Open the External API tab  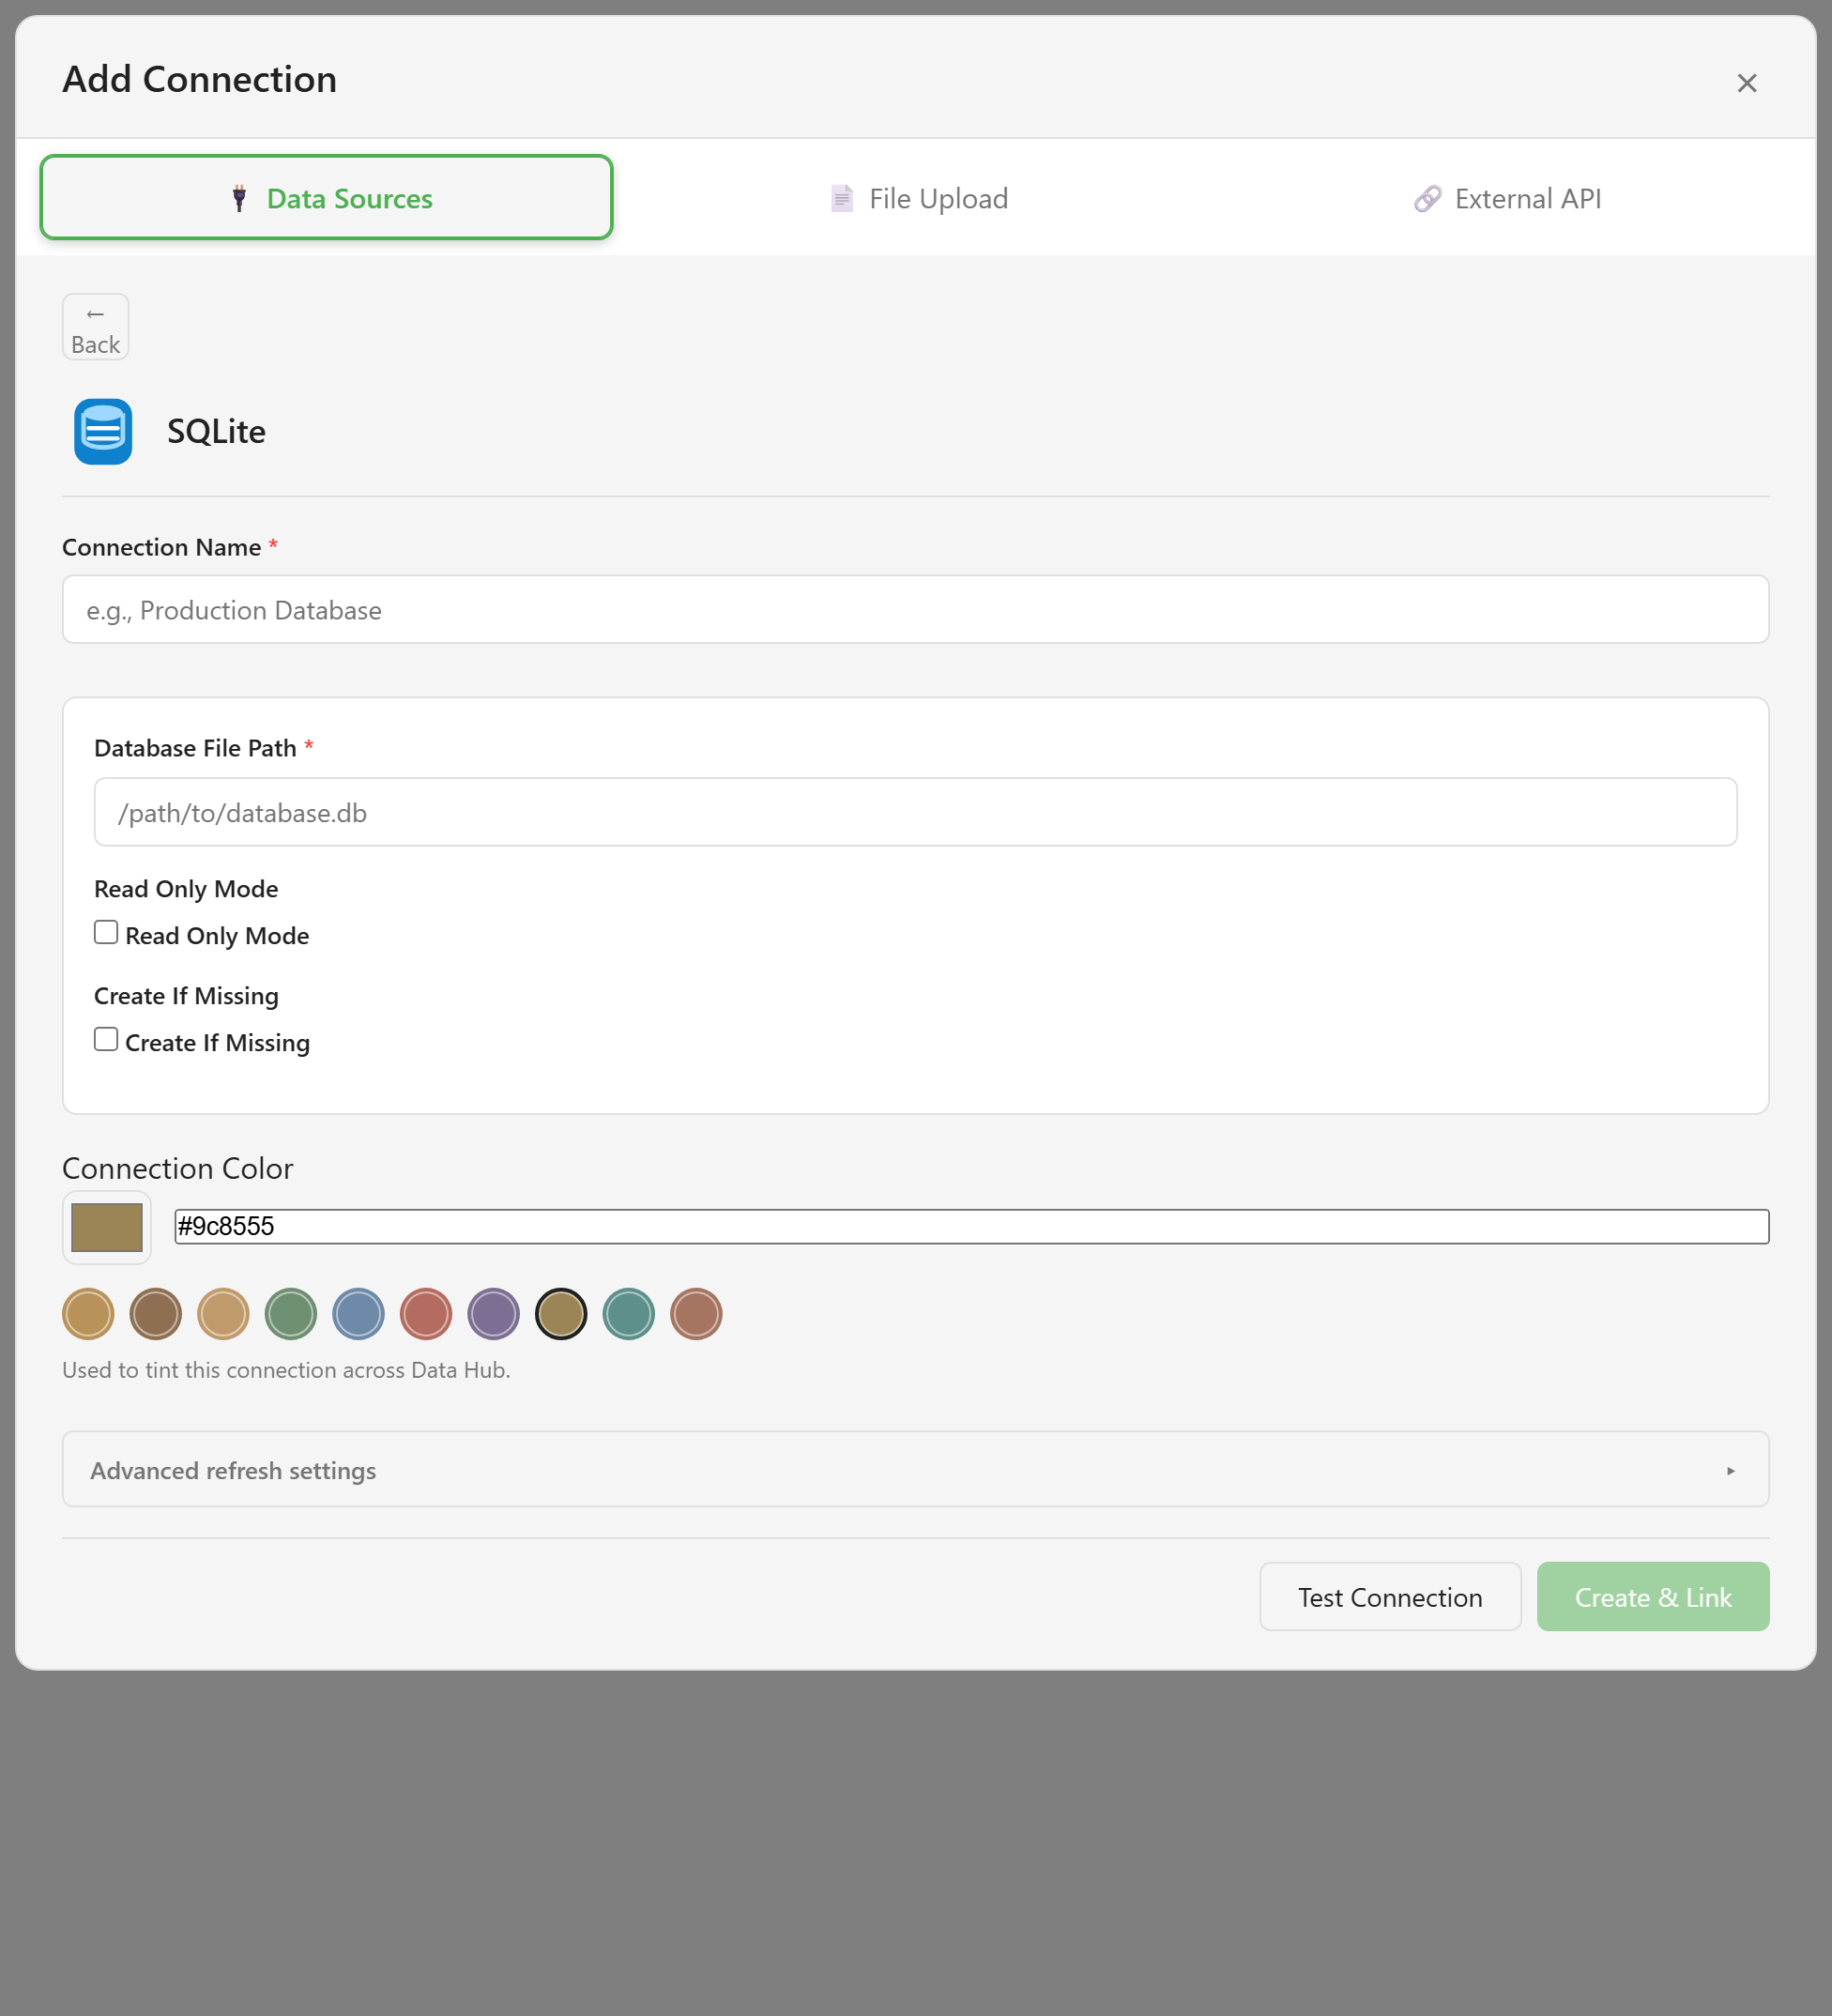(x=1507, y=198)
